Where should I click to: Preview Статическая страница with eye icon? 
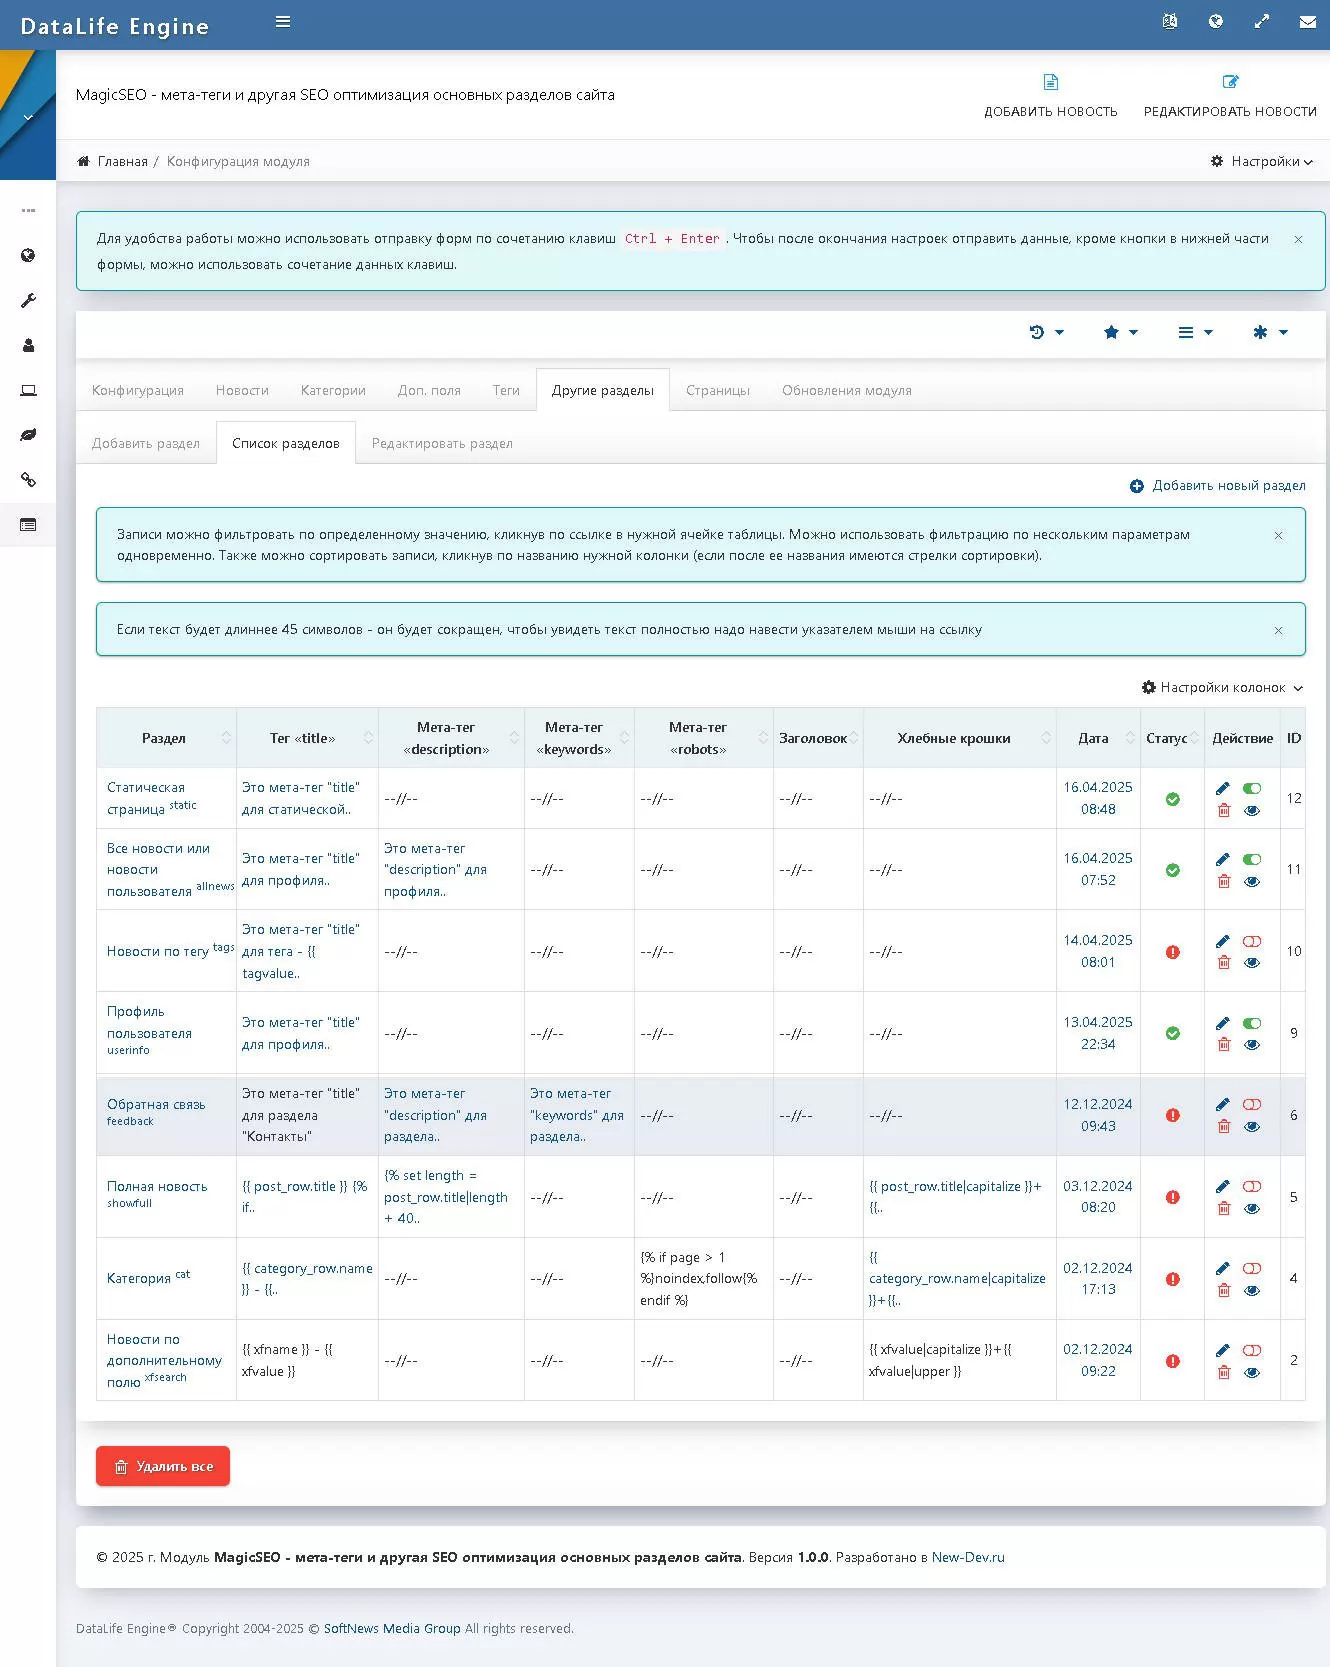(x=1252, y=811)
